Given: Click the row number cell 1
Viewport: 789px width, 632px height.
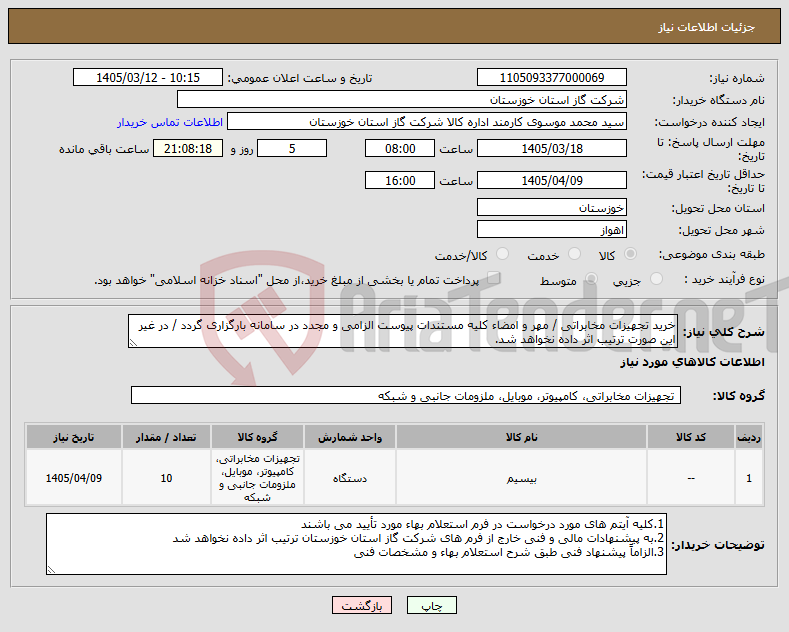Looking at the screenshot, I should pyautogui.click(x=749, y=478).
